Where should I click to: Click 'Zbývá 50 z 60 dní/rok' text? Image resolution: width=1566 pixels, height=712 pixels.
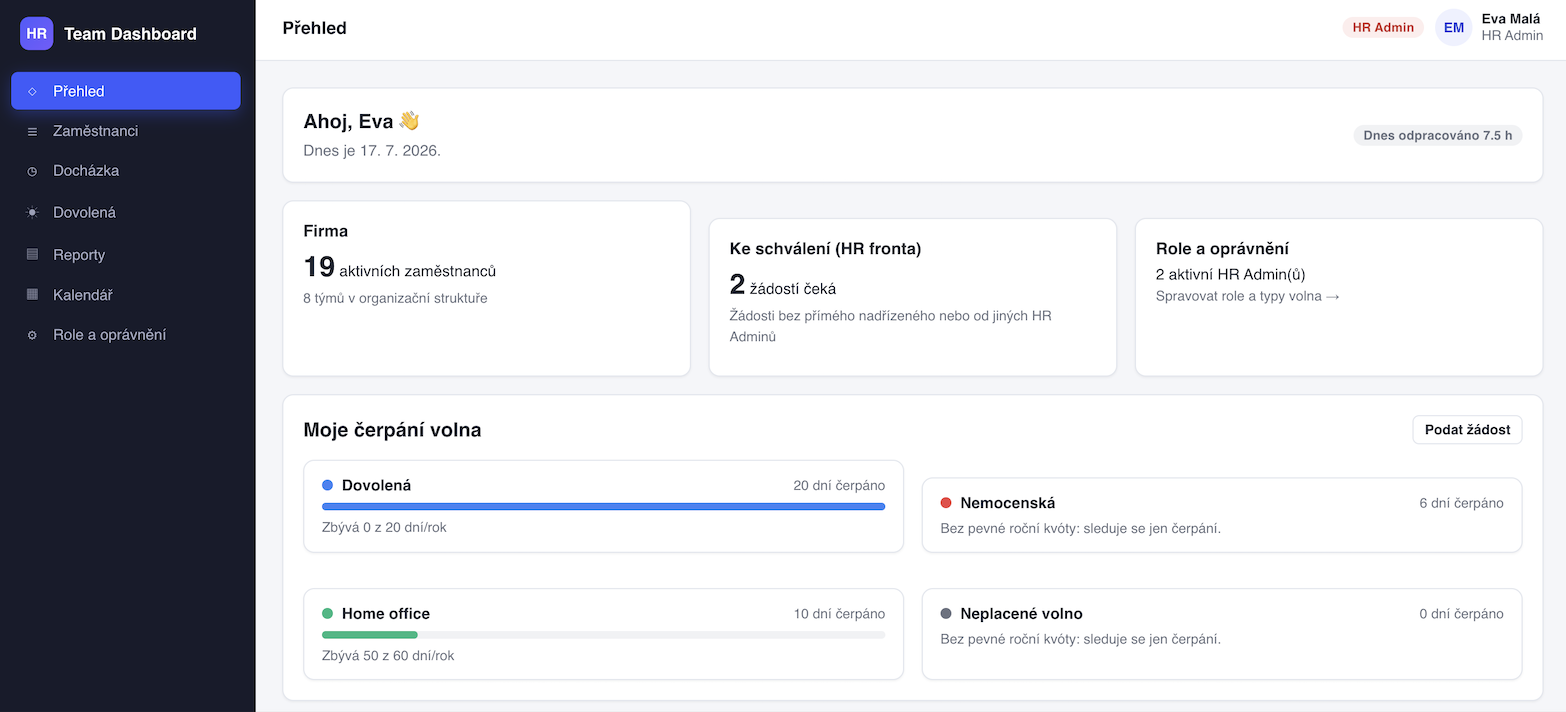point(388,656)
